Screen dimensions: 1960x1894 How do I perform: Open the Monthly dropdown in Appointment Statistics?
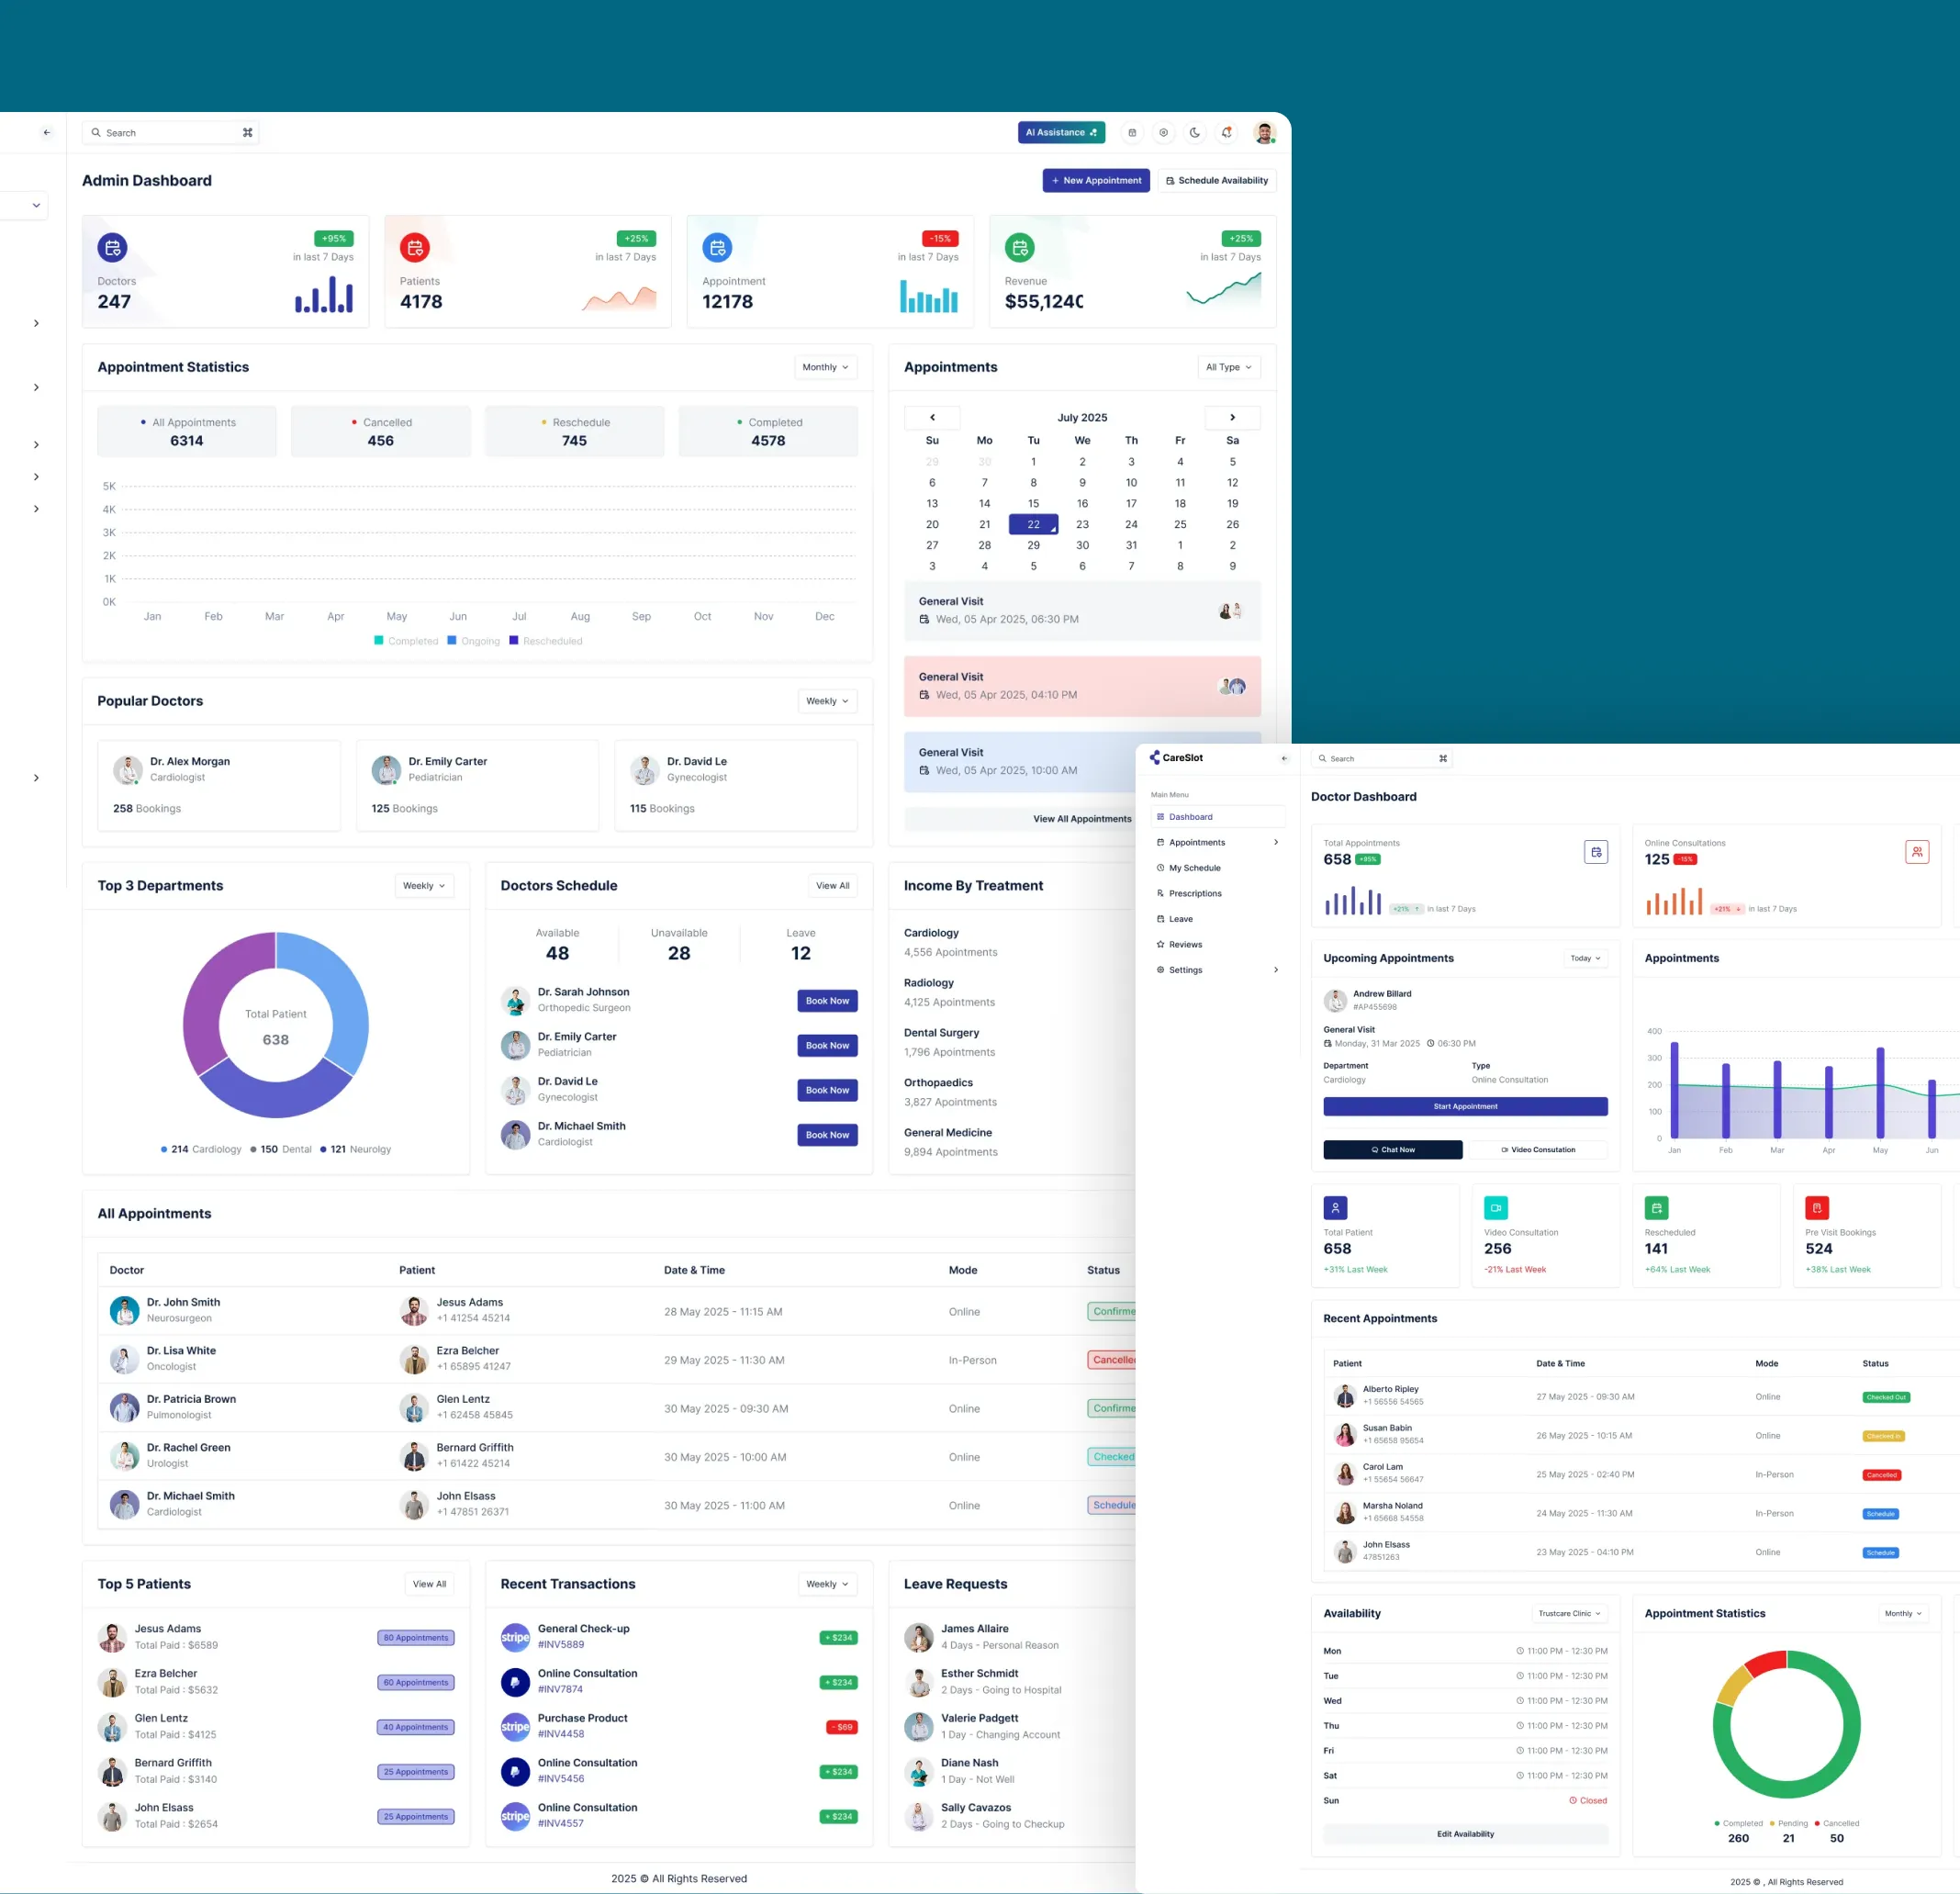(x=825, y=367)
